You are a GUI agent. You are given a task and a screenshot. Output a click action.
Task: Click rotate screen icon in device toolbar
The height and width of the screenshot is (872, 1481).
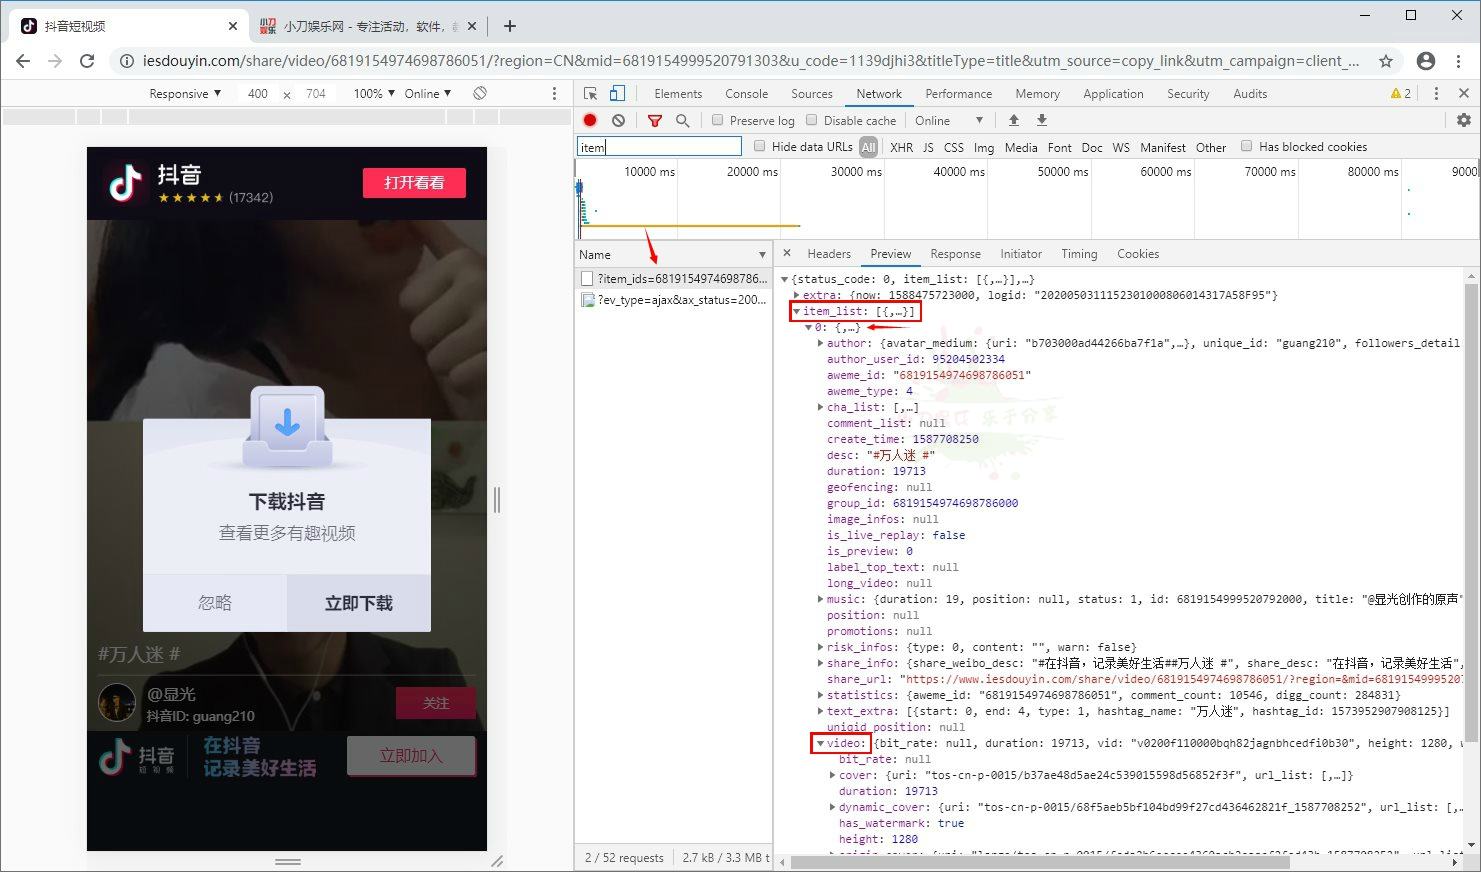coord(480,93)
